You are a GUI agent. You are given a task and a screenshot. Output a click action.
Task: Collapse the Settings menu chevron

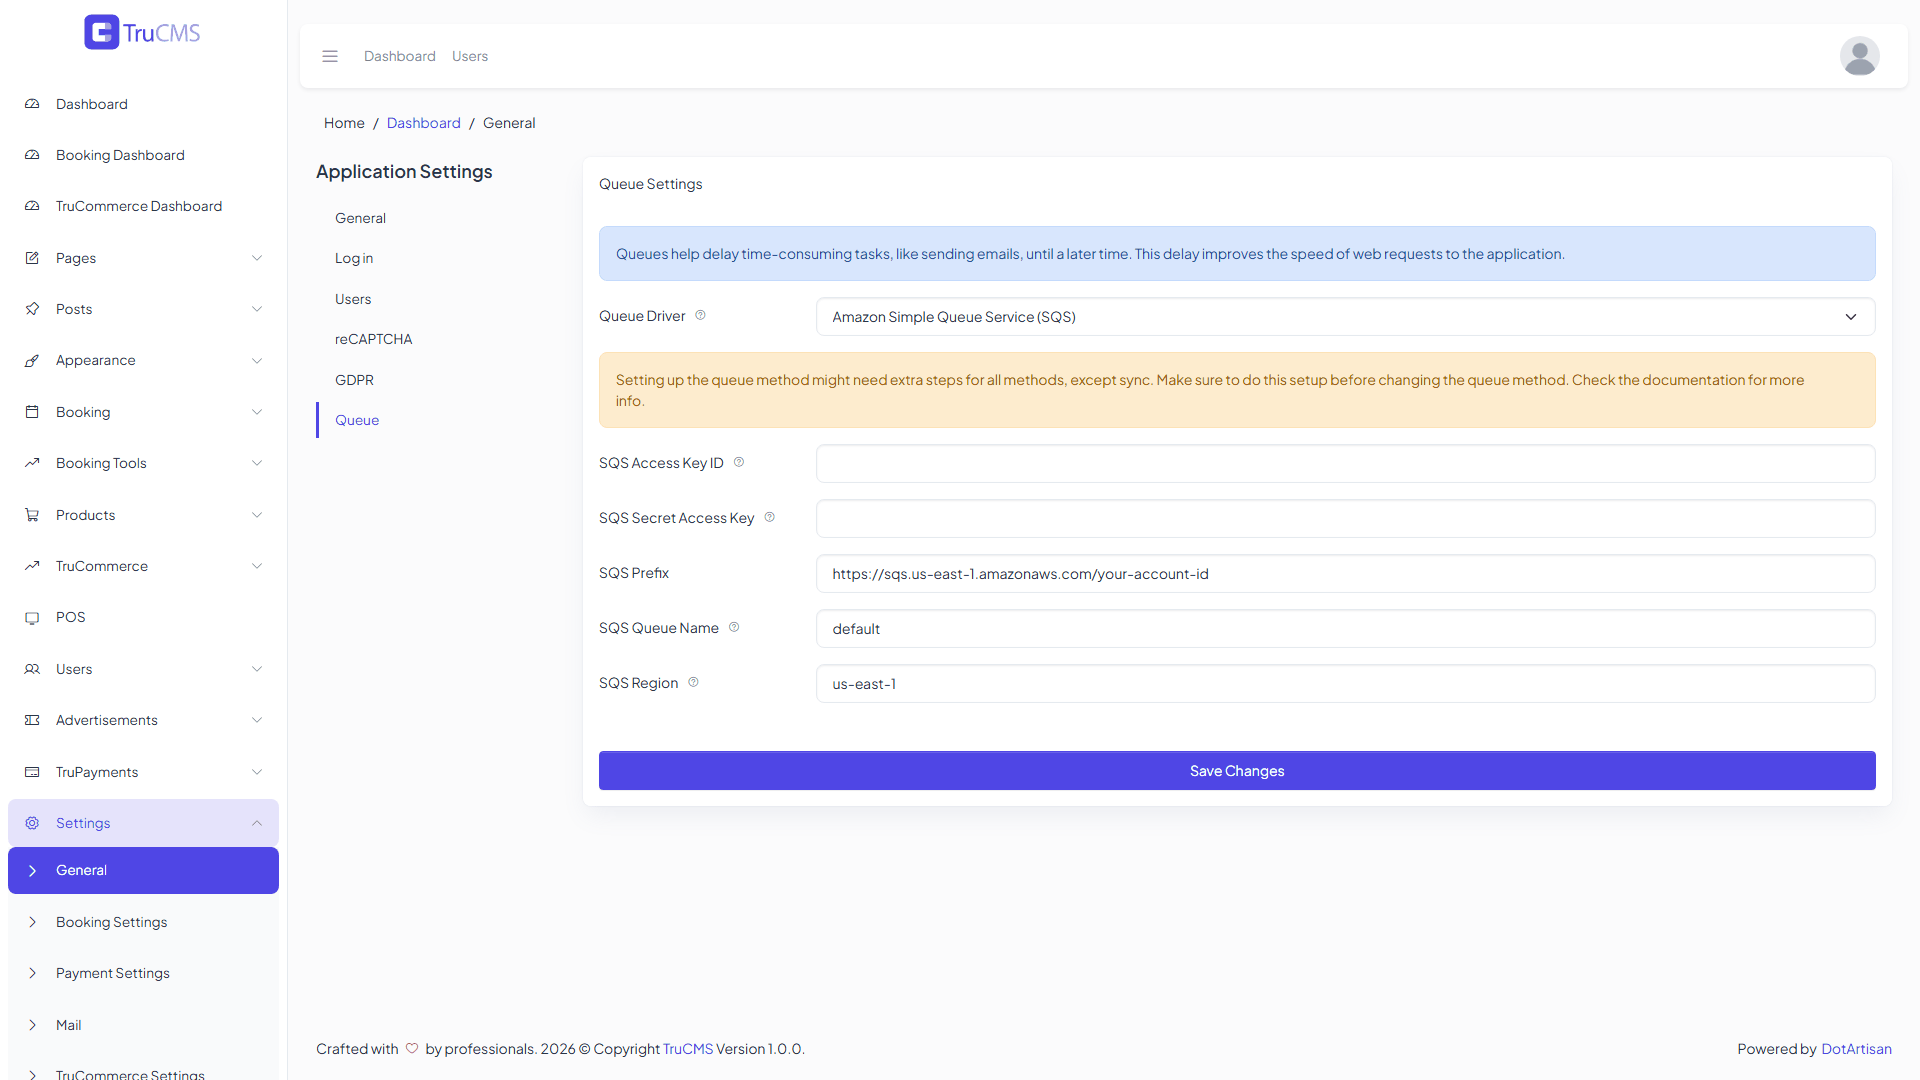pyautogui.click(x=257, y=823)
